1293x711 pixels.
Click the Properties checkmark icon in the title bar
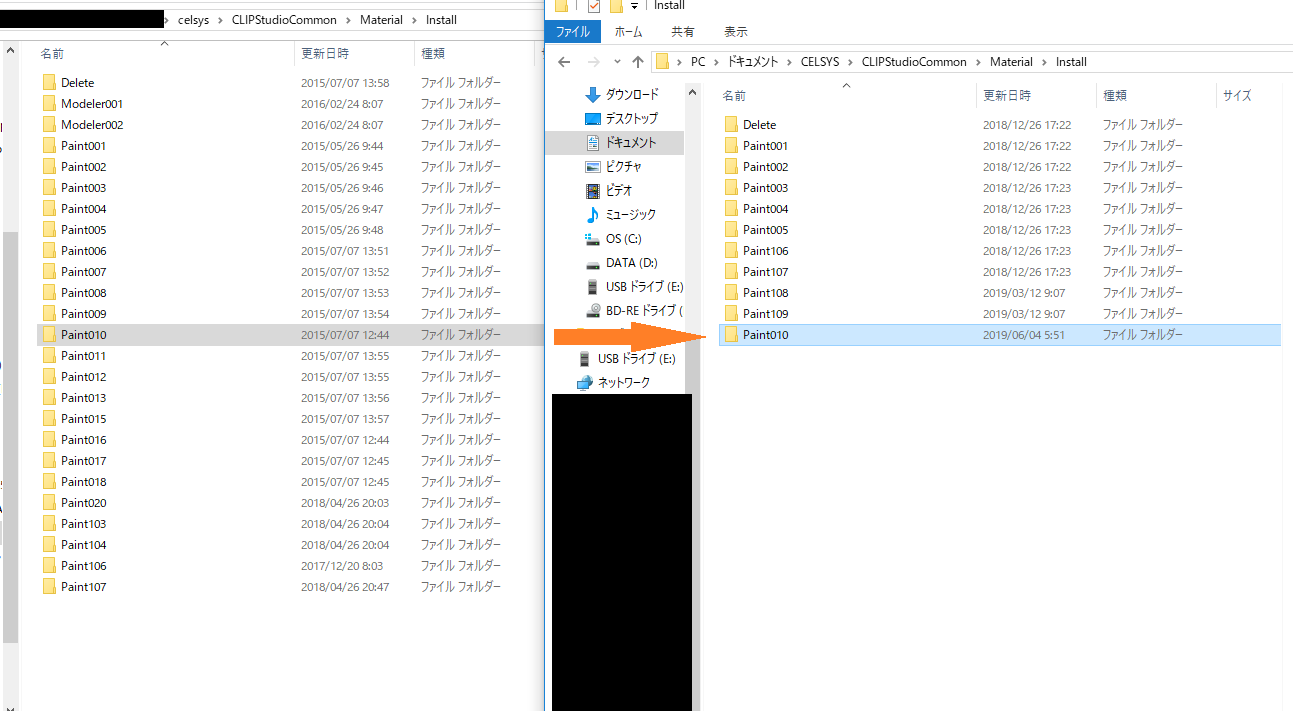click(594, 6)
